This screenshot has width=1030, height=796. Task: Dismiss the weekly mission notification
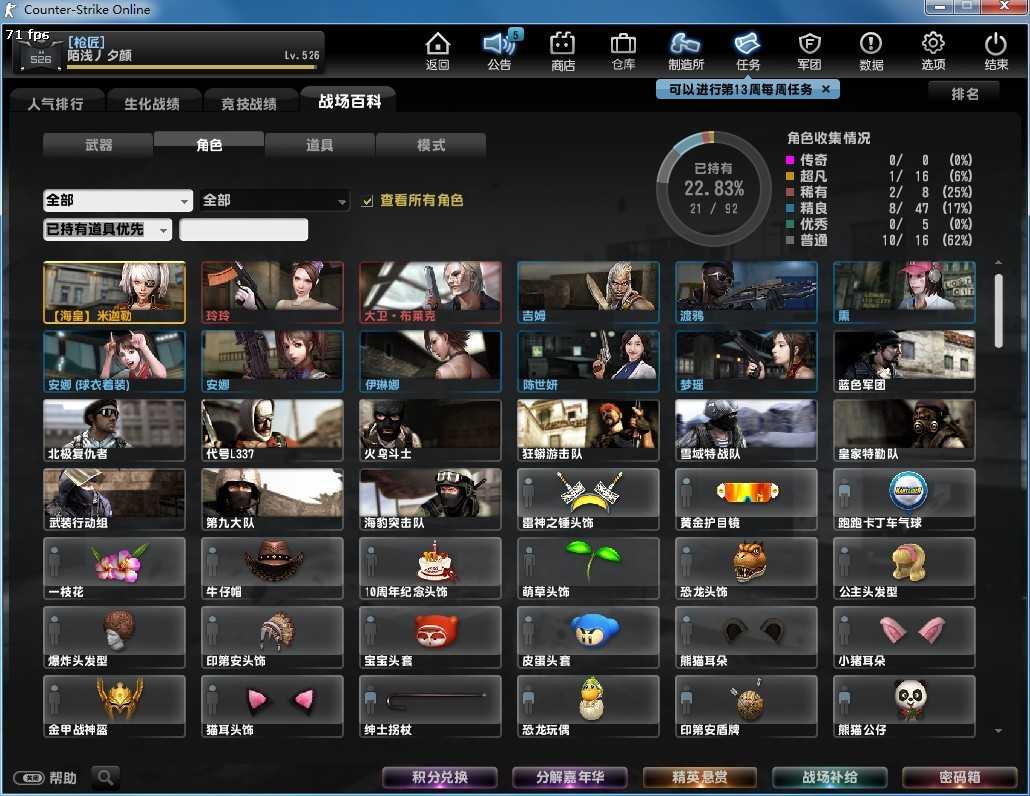point(826,89)
